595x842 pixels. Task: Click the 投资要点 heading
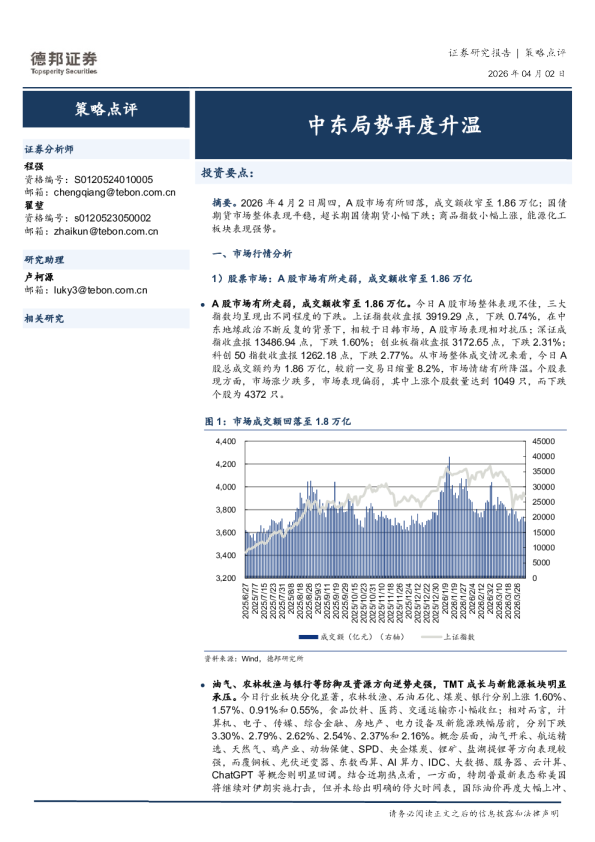227,173
